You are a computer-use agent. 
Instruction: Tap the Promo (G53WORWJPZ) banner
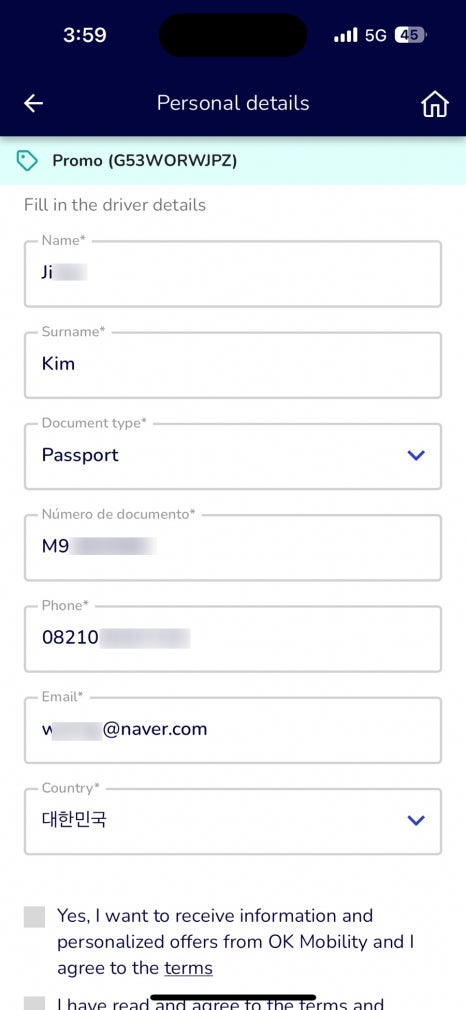coord(233,160)
